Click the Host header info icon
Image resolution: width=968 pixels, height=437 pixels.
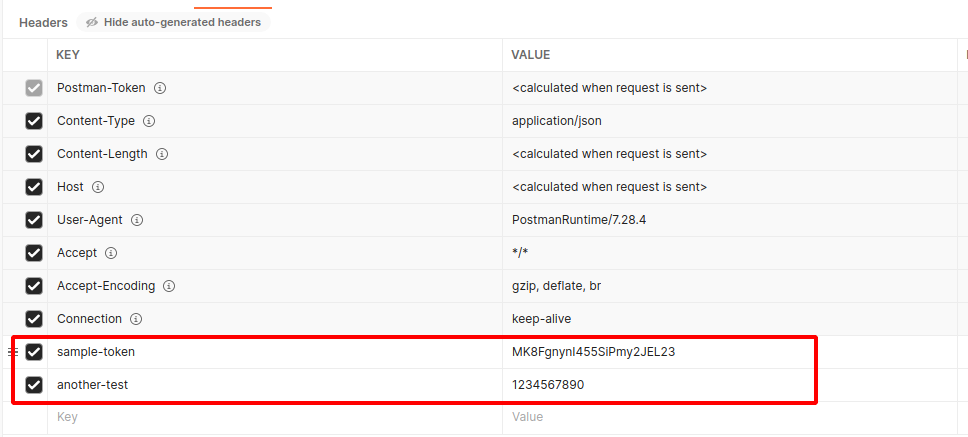[98, 187]
